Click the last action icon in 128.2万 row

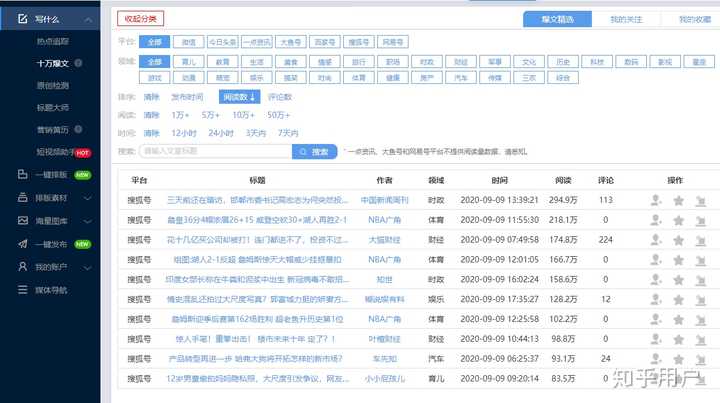coord(700,300)
